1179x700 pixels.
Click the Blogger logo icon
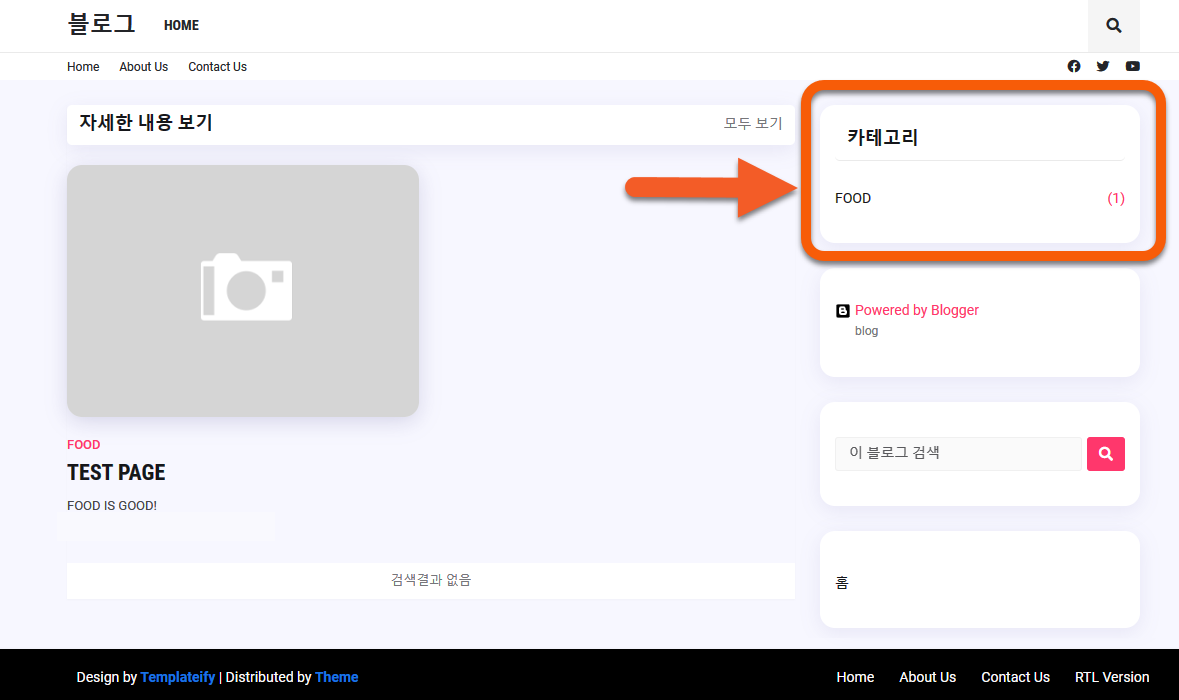tap(842, 311)
